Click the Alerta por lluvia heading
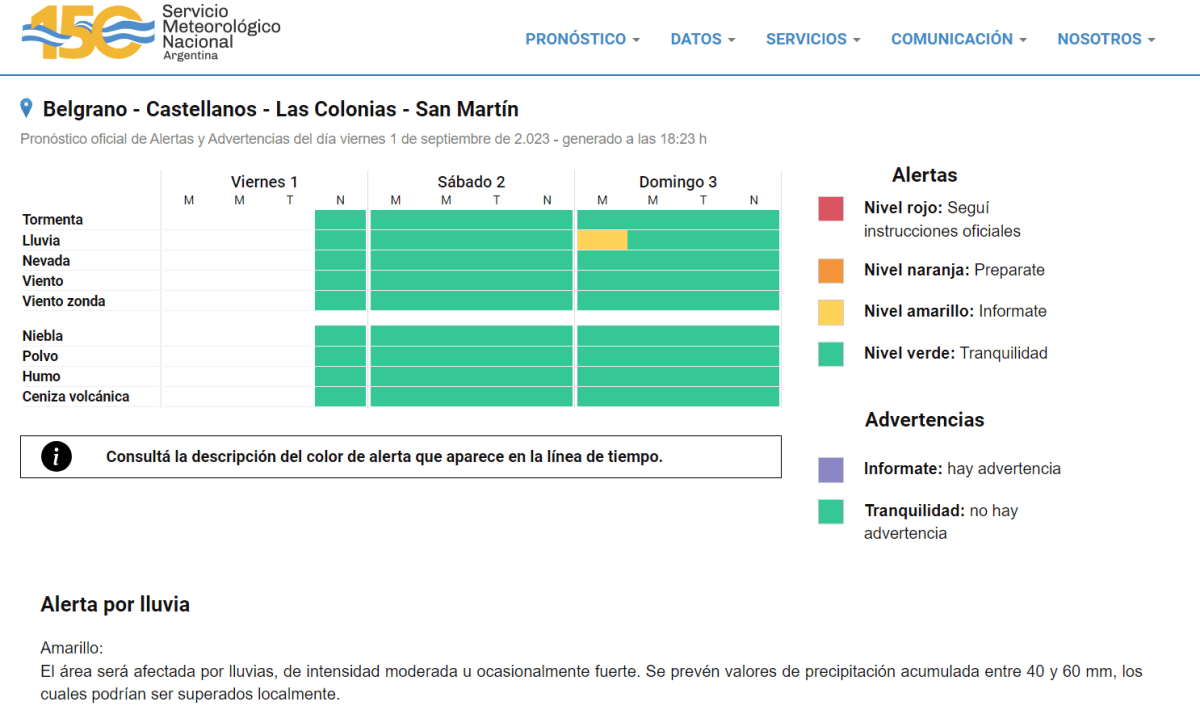 pos(115,605)
